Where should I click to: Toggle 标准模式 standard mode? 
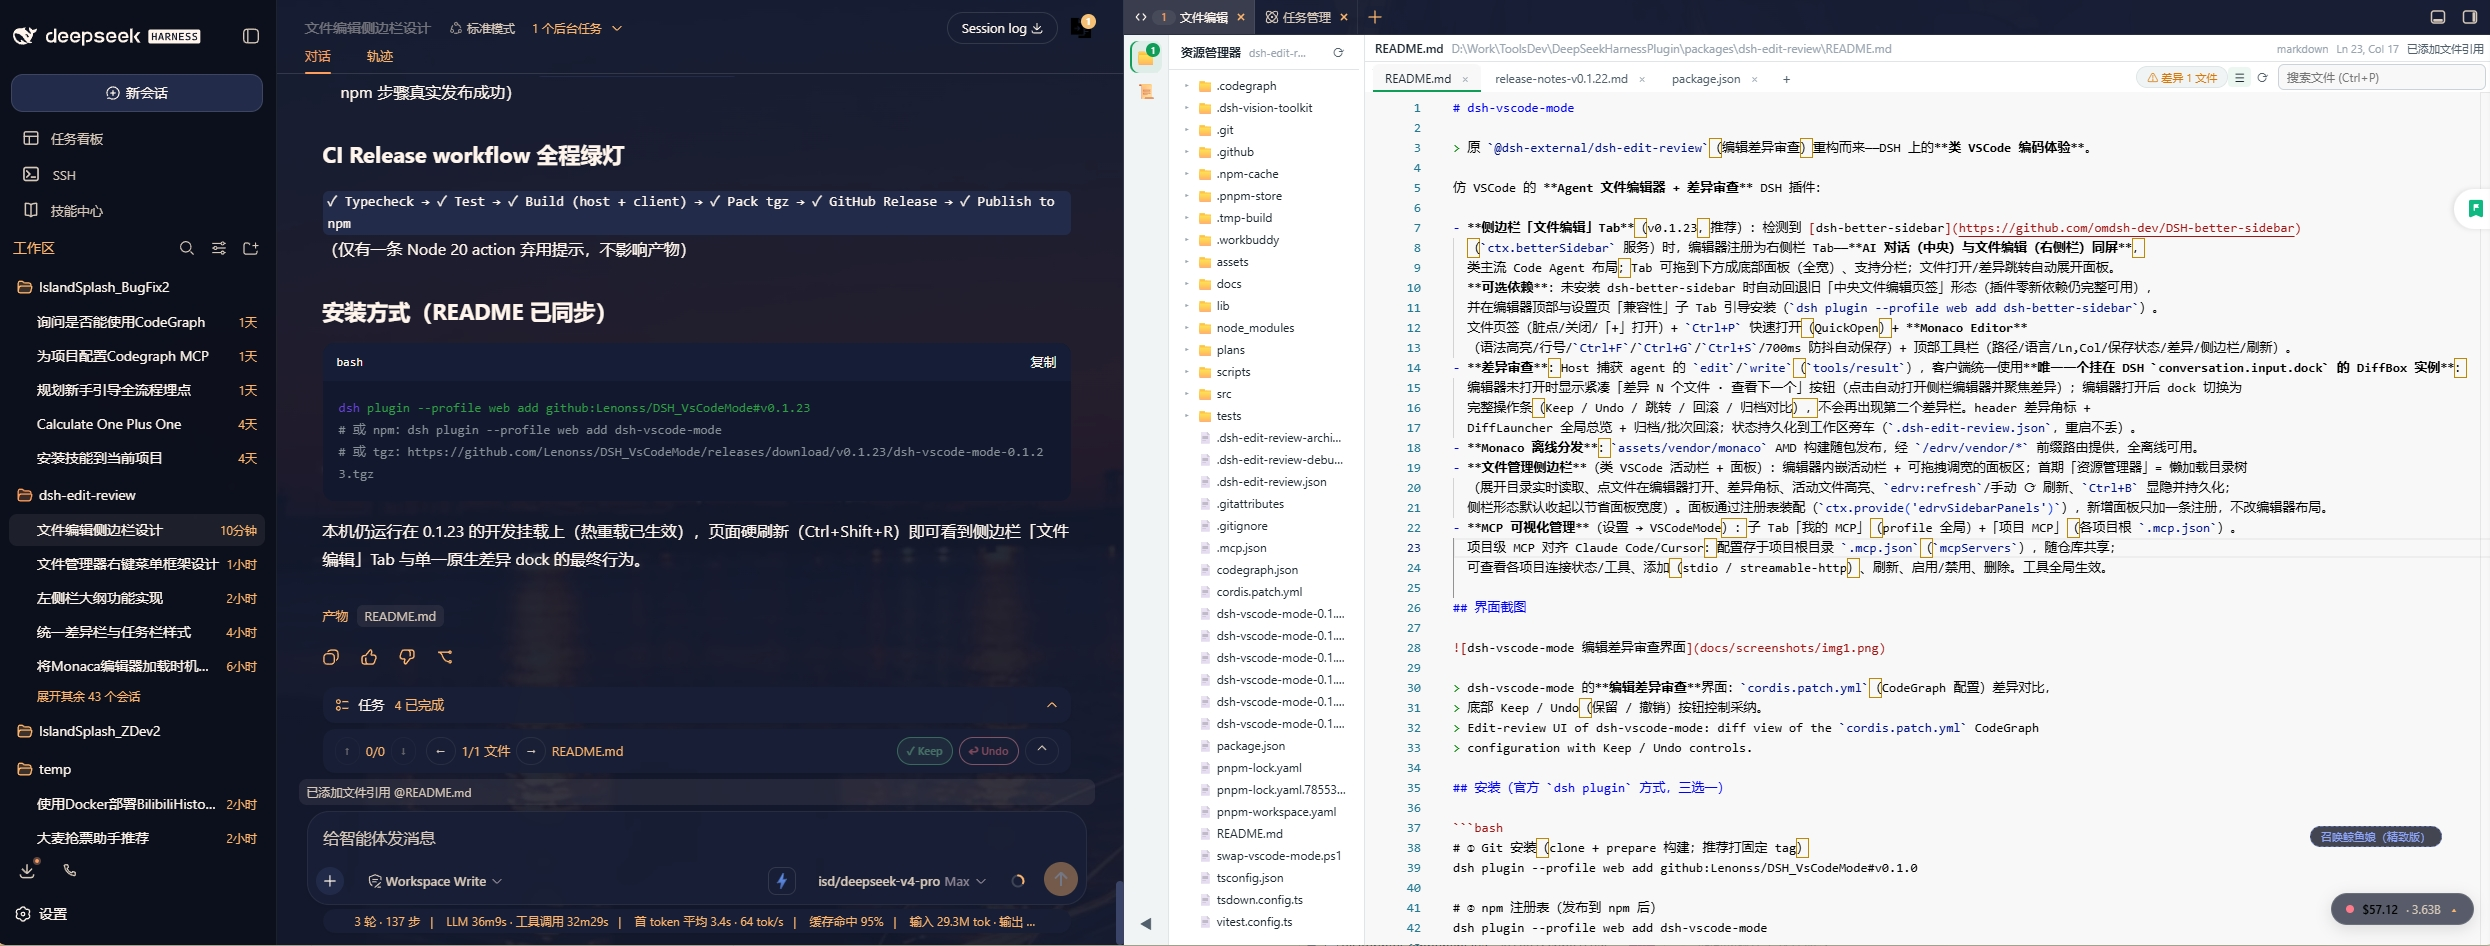482,28
